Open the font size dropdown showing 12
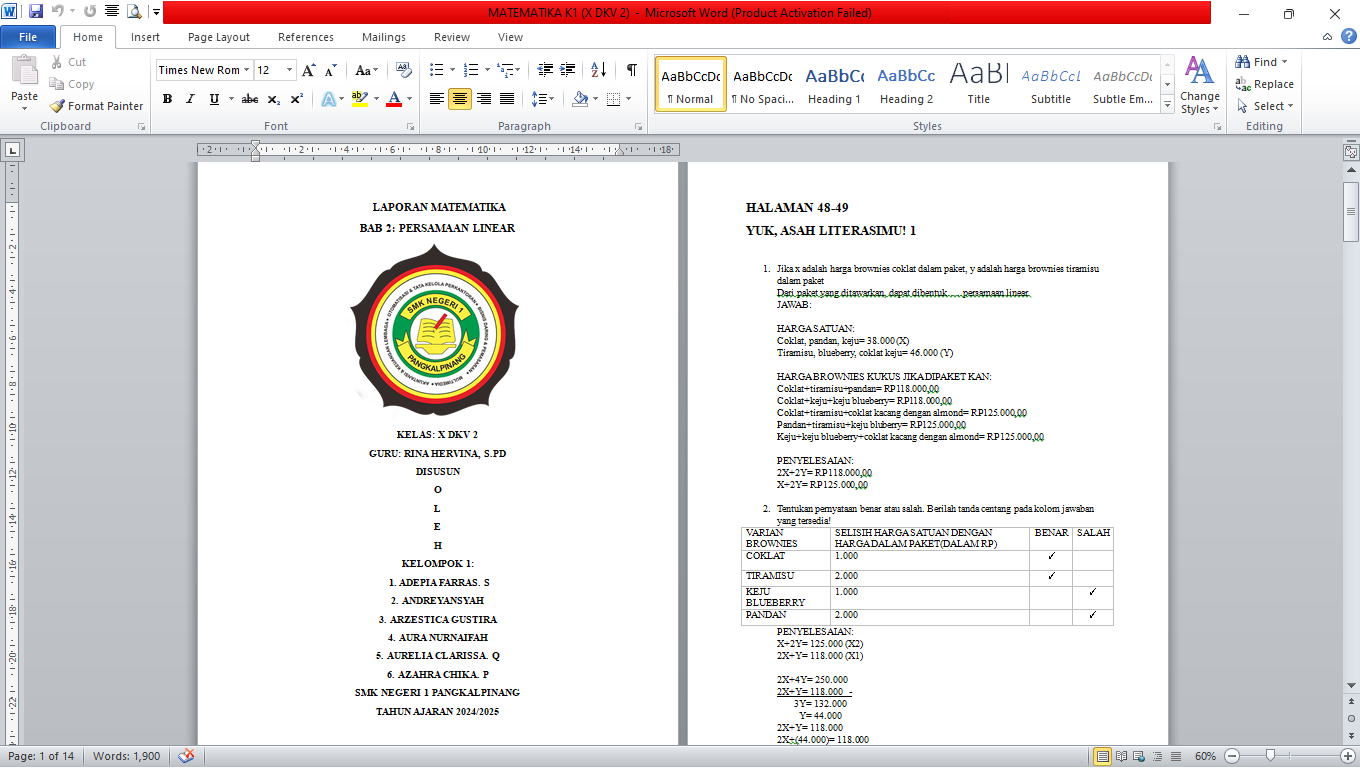Viewport: 1360px width, 768px height. coord(290,70)
